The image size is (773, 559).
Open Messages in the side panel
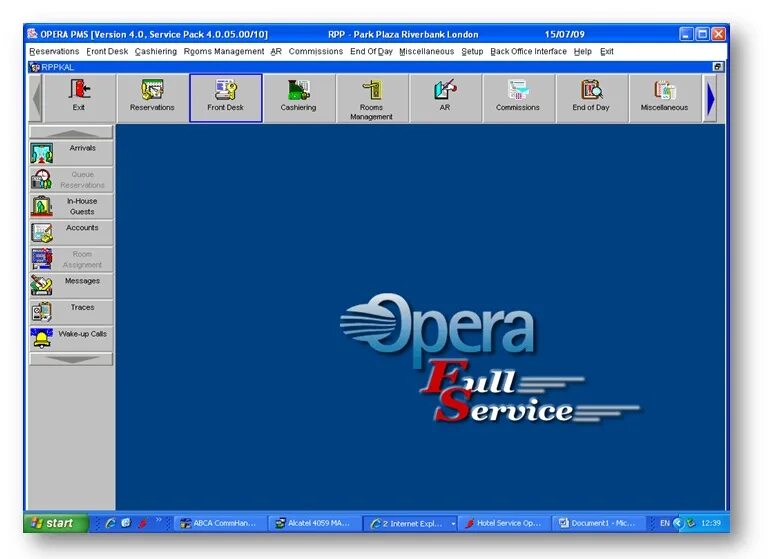pyautogui.click(x=71, y=286)
